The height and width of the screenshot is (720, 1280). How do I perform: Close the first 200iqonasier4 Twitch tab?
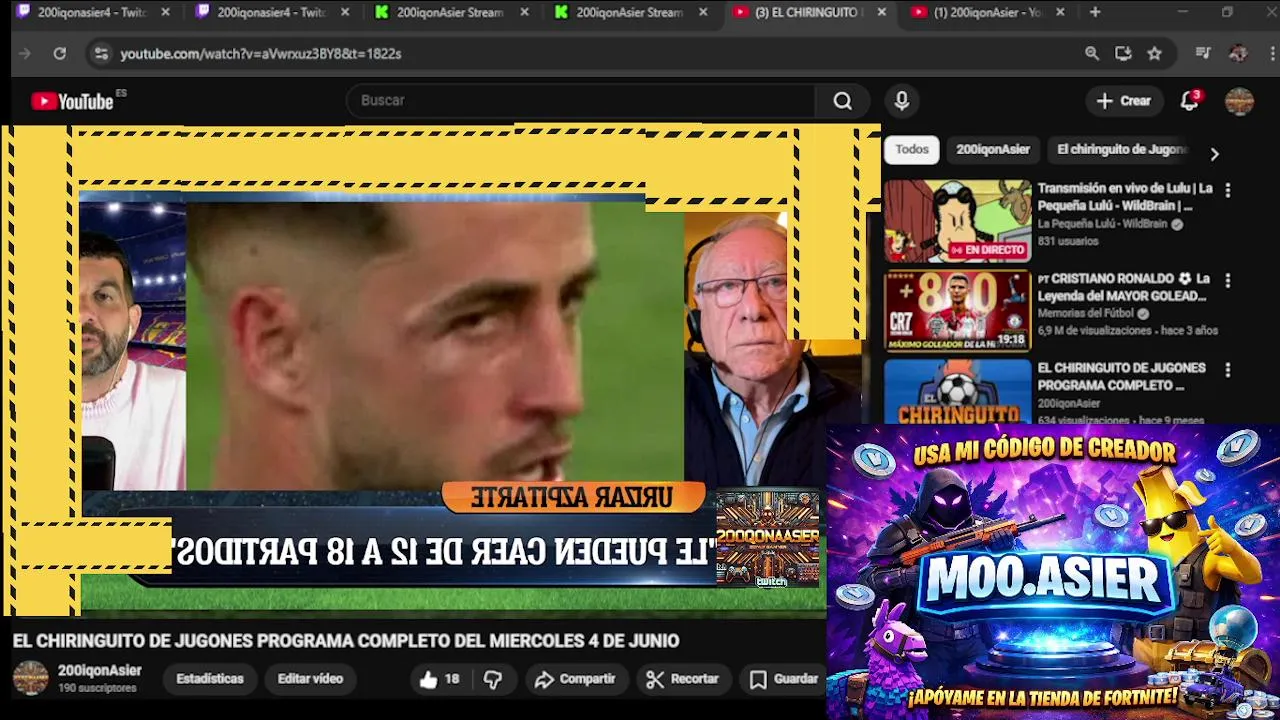[166, 13]
